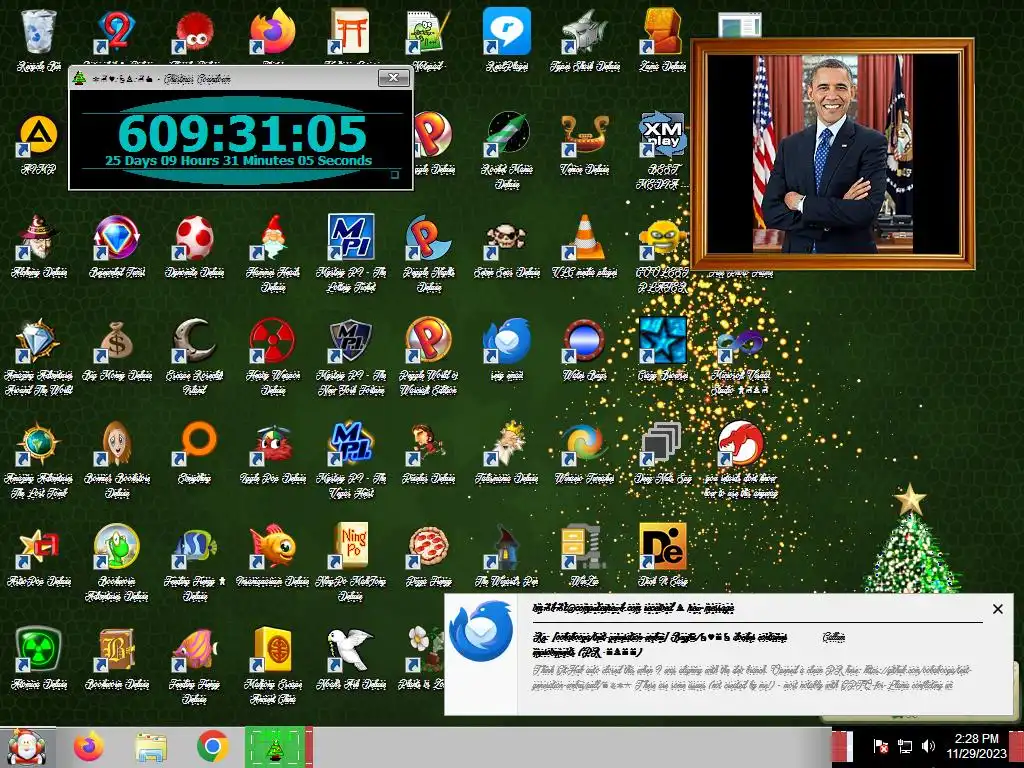This screenshot has height=768, width=1024.
Task: Launch Bookworm Adventures Deluxe green worm icon
Action: coord(116,547)
